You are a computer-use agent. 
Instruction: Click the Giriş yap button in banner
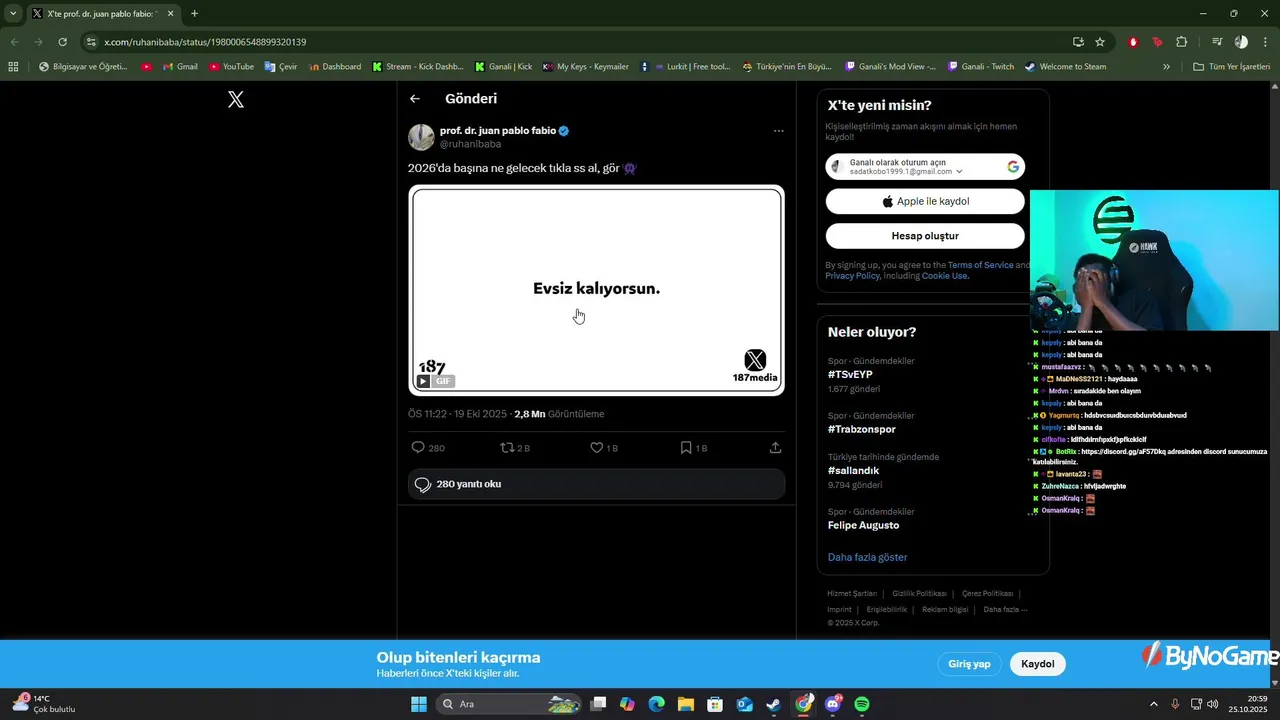click(969, 664)
